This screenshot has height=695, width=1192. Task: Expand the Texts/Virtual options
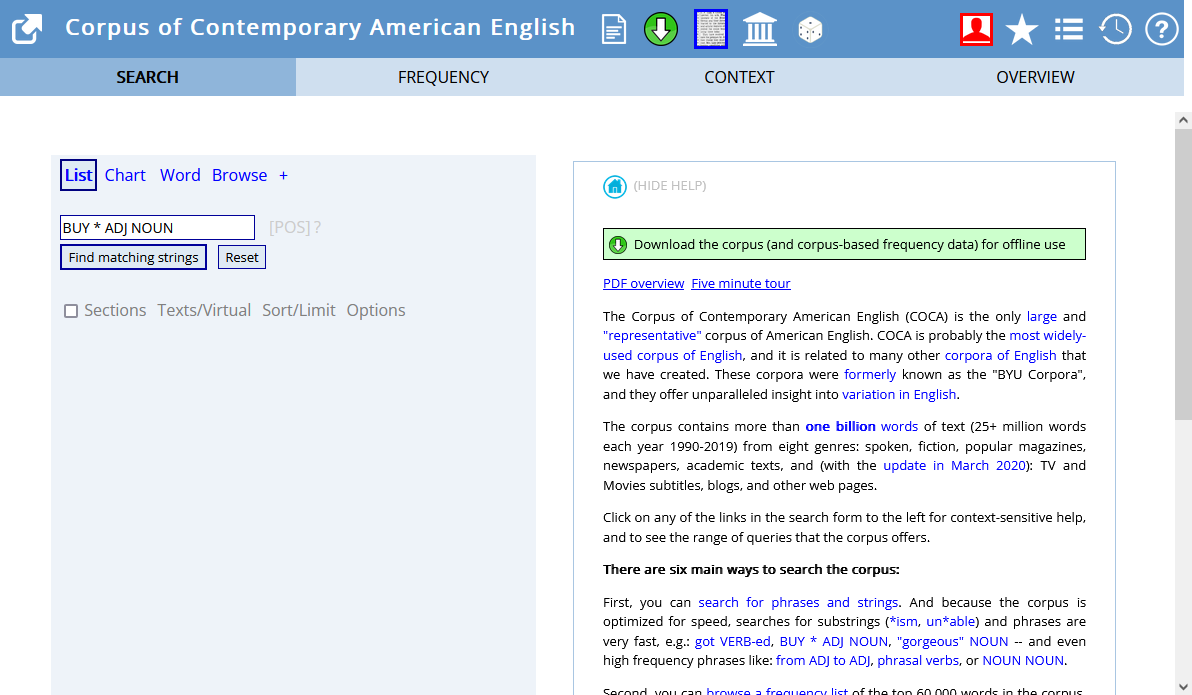[204, 310]
